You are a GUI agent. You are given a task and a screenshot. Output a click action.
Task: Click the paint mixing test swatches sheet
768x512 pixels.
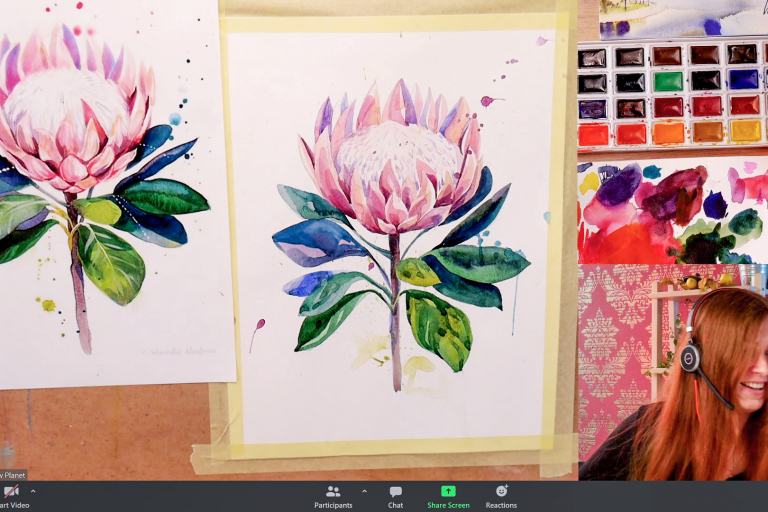[672, 208]
